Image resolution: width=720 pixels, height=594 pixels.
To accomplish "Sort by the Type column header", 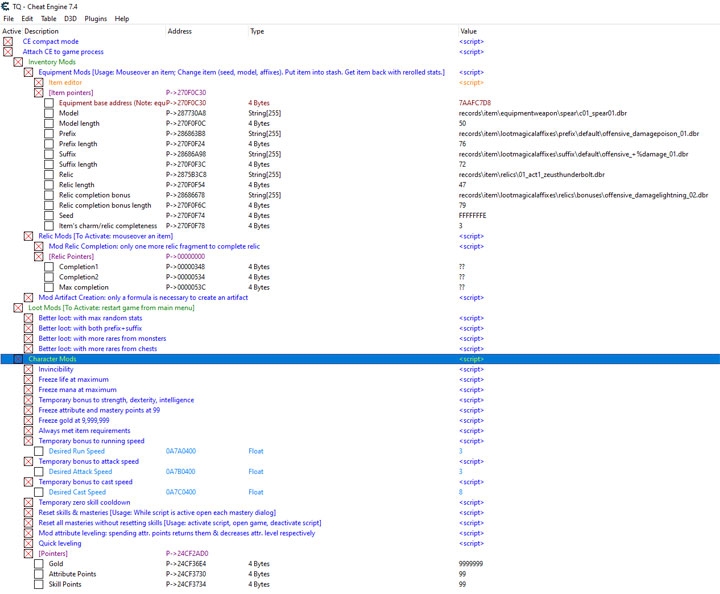I will pyautogui.click(x=257, y=31).
